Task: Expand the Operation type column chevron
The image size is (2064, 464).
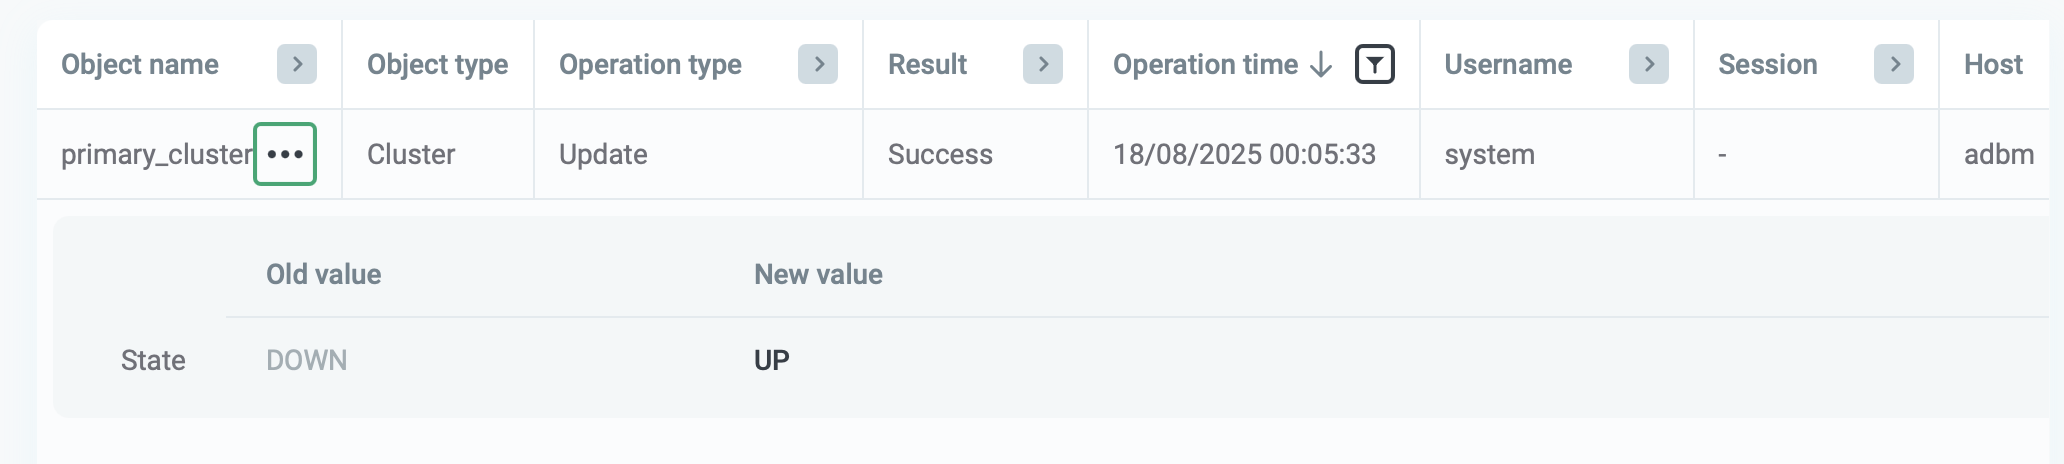Action: [x=818, y=65]
